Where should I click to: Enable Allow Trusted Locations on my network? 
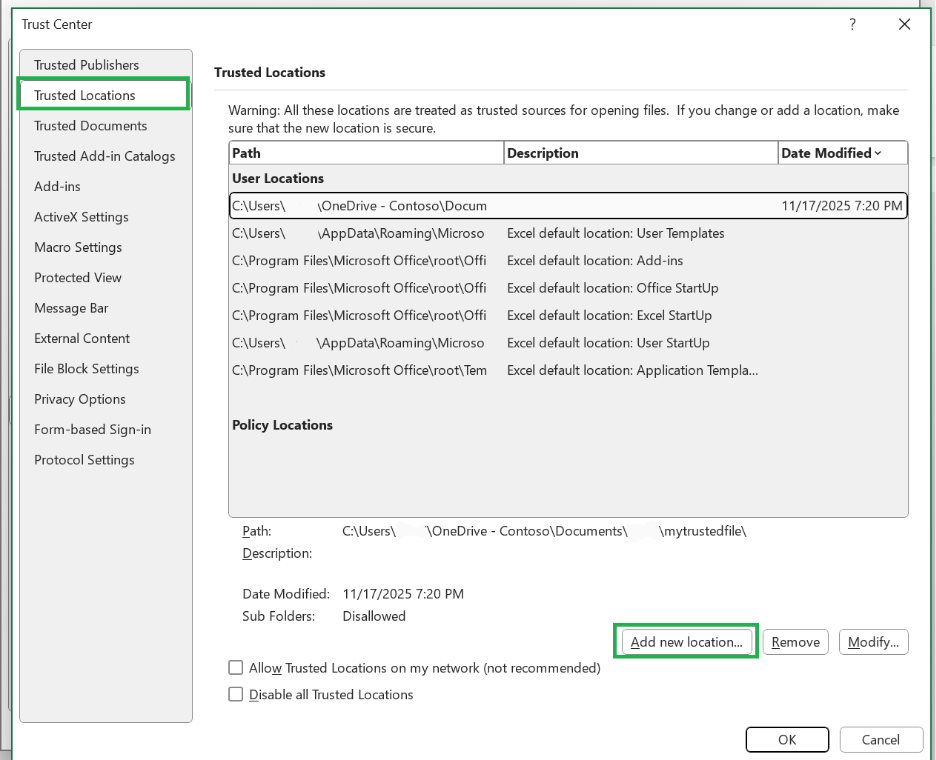coord(235,667)
